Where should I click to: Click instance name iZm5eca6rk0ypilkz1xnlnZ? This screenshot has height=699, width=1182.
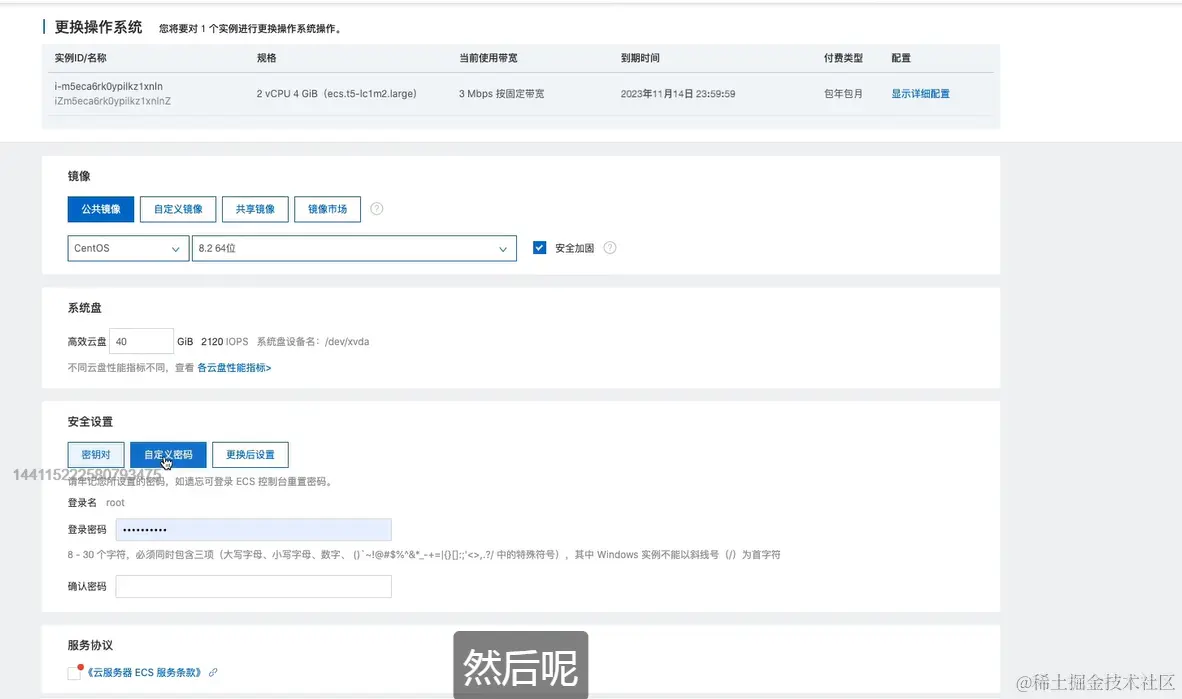tap(112, 101)
